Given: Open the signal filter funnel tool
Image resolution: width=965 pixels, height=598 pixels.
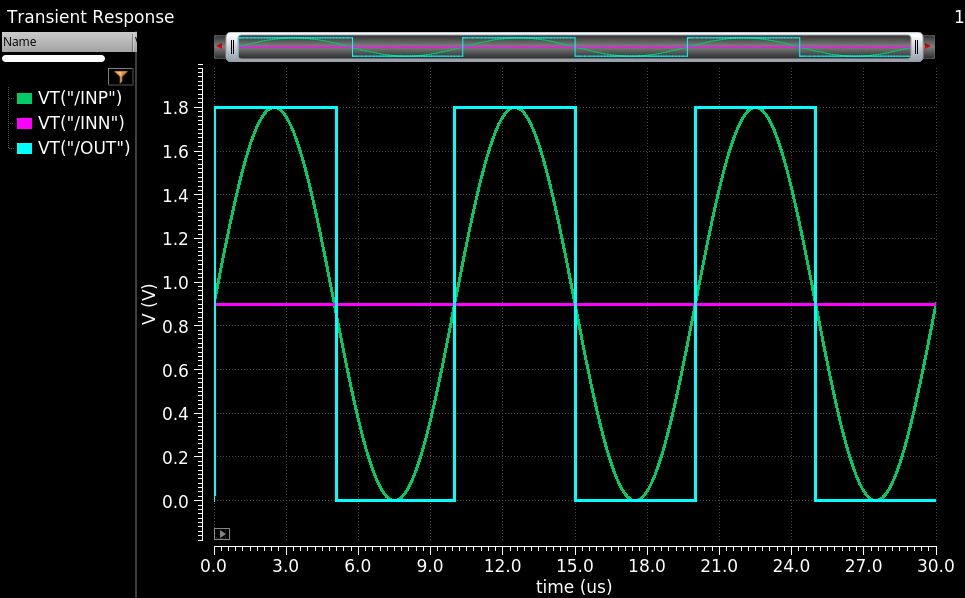Looking at the screenshot, I should point(121,76).
